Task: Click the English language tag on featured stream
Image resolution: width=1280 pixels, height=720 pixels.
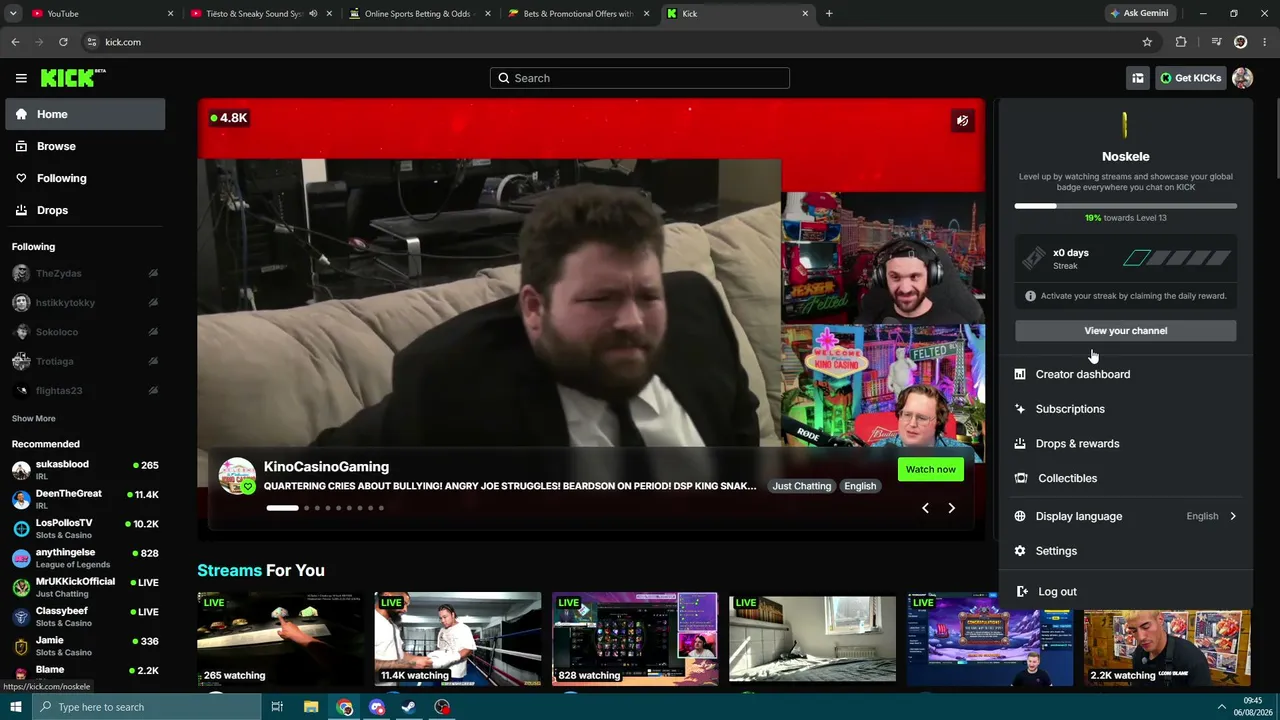Action: (860, 486)
